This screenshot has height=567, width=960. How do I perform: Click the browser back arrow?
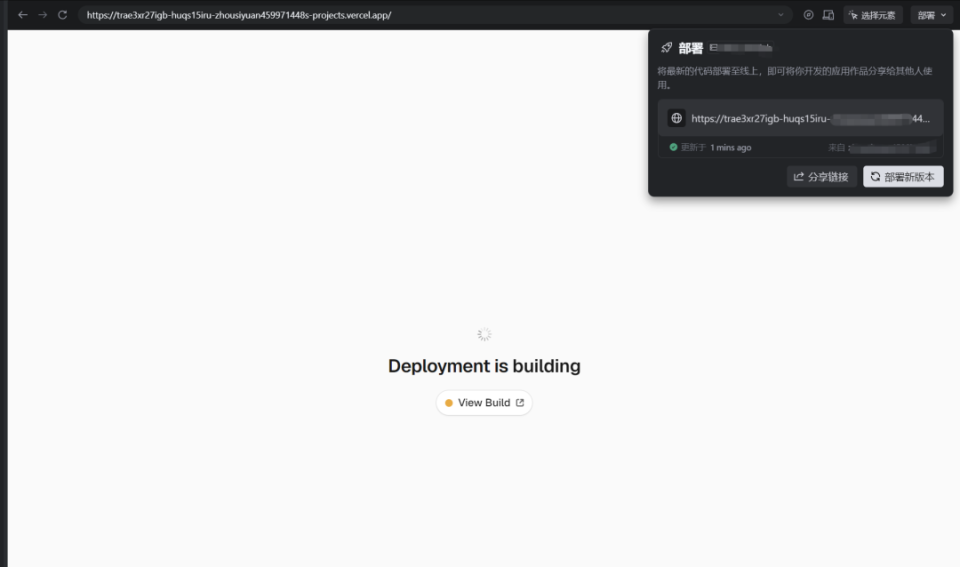[23, 15]
